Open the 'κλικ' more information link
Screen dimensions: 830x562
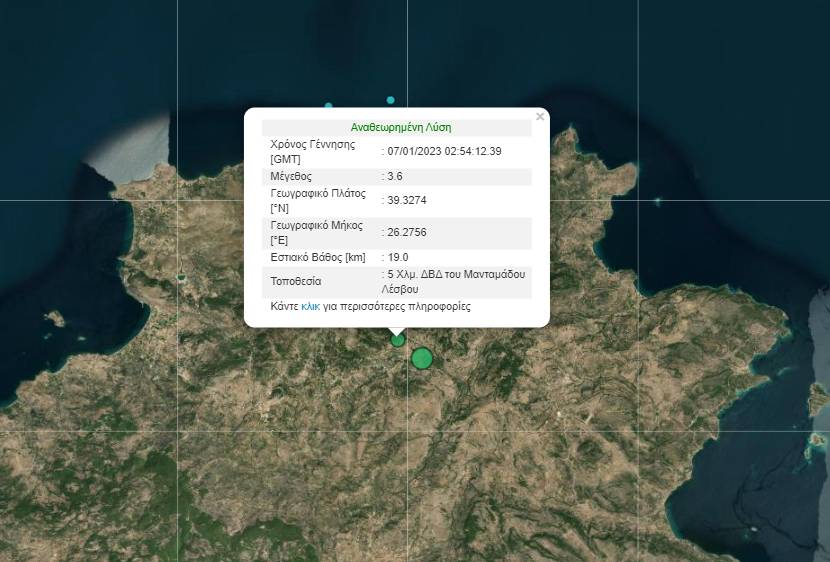pos(310,307)
